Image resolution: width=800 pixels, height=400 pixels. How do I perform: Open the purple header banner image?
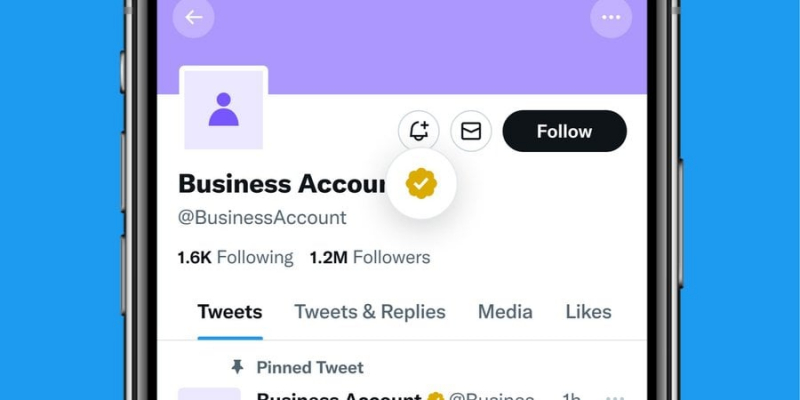[402, 47]
